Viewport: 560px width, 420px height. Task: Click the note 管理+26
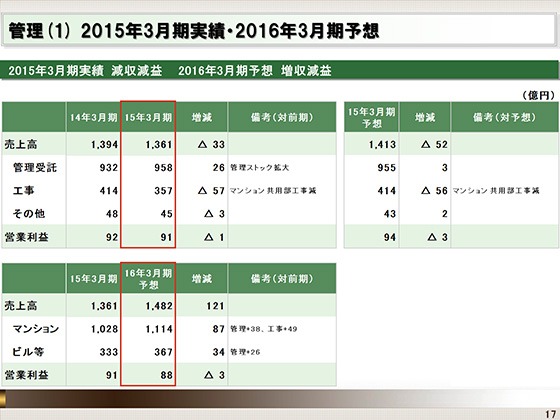(245, 352)
